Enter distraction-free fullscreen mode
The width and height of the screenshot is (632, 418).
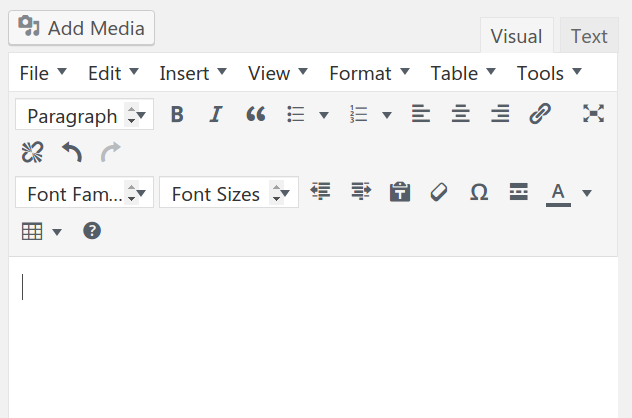pyautogui.click(x=594, y=115)
